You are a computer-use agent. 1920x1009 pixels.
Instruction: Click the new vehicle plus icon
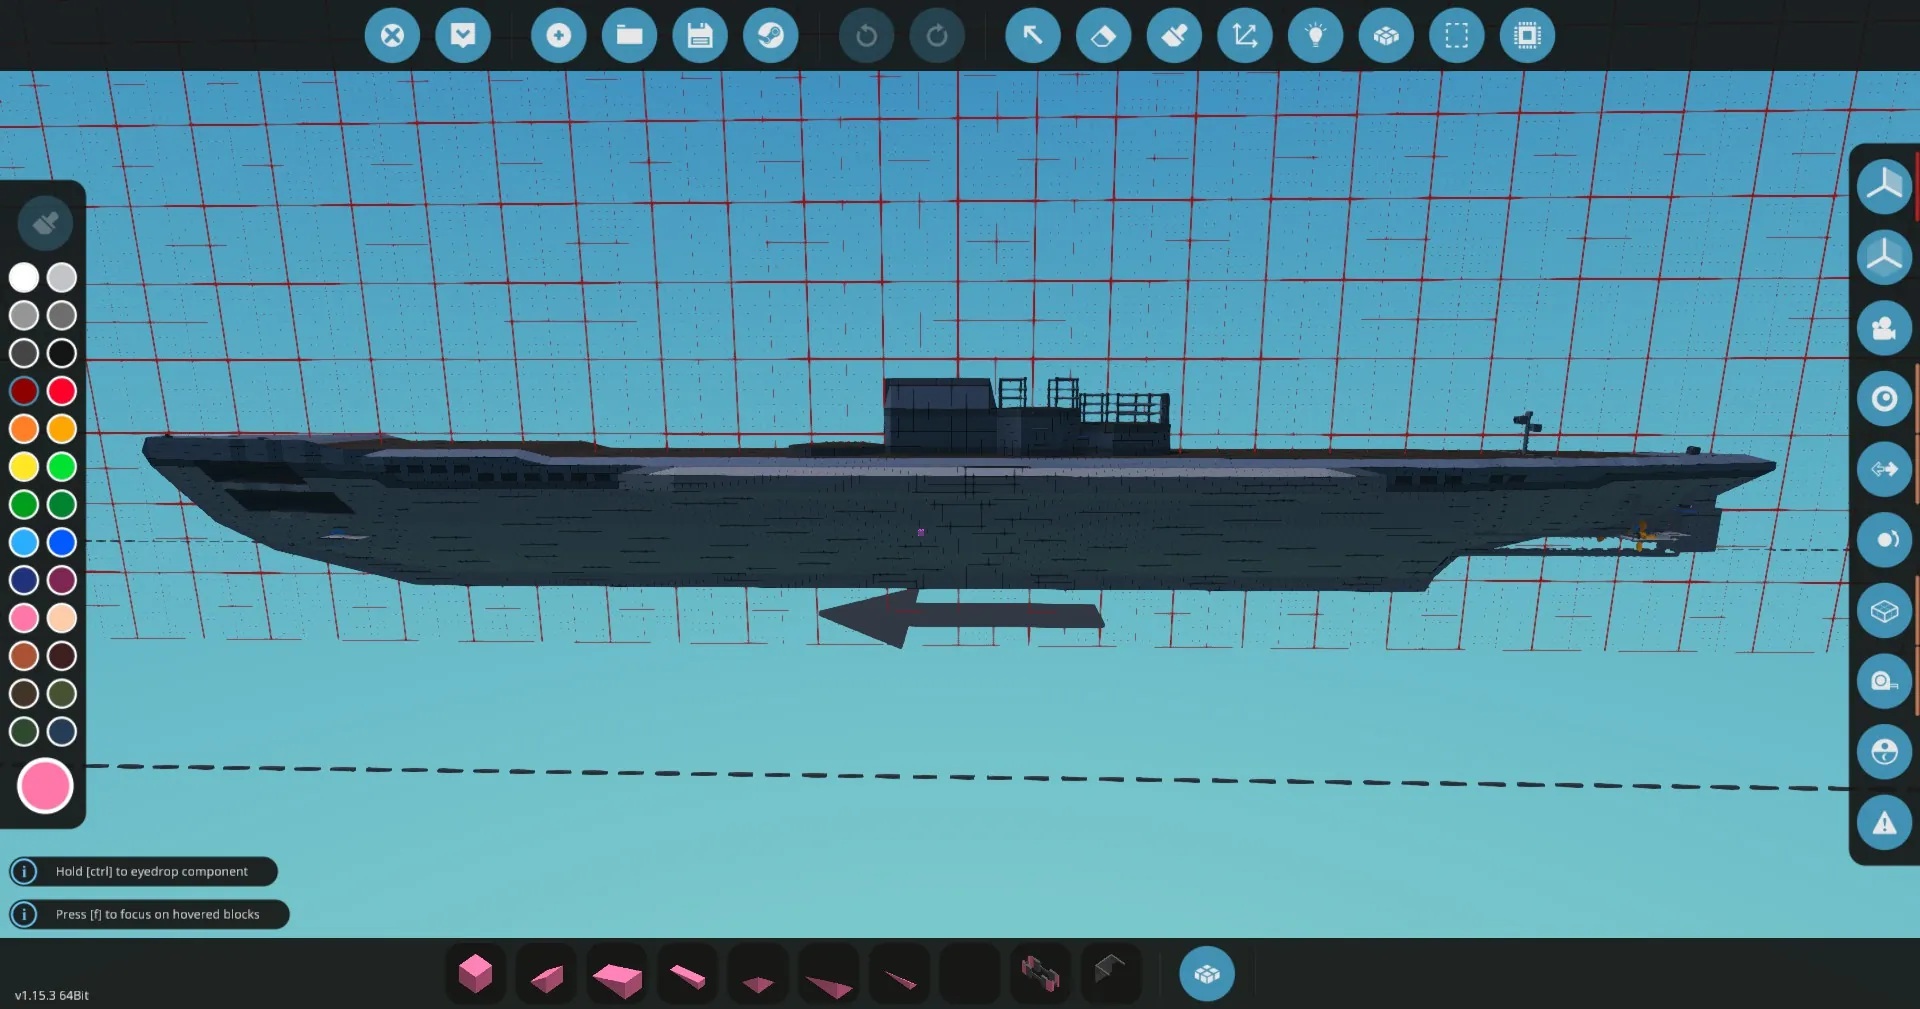(x=558, y=36)
